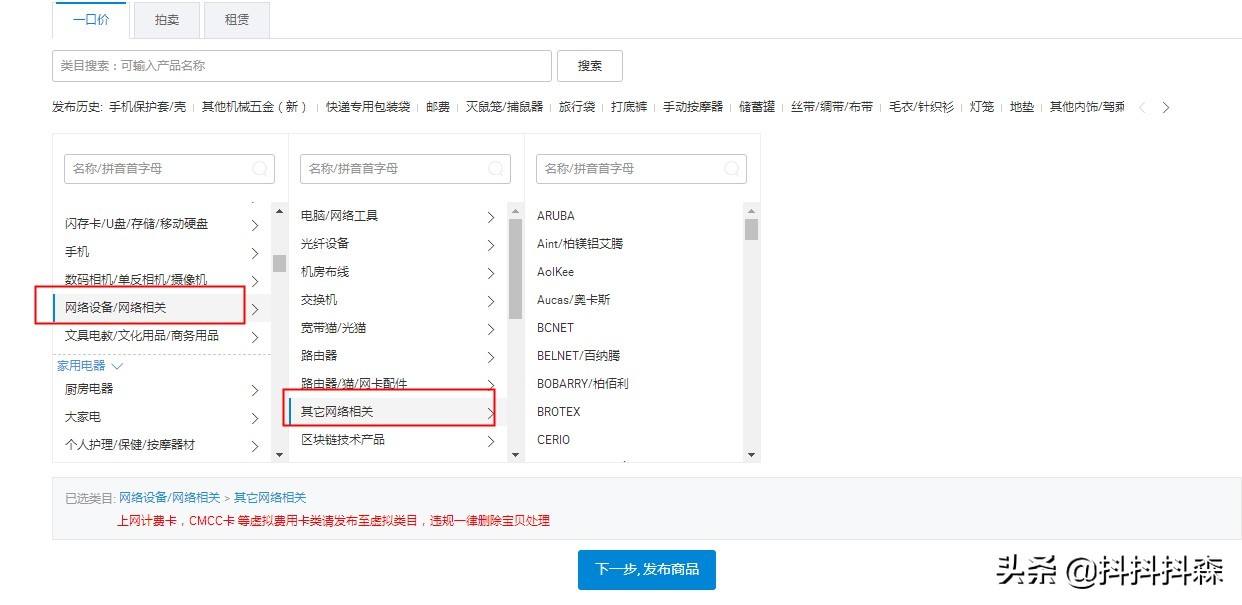Expand arrow next to 手机 category

(255, 253)
